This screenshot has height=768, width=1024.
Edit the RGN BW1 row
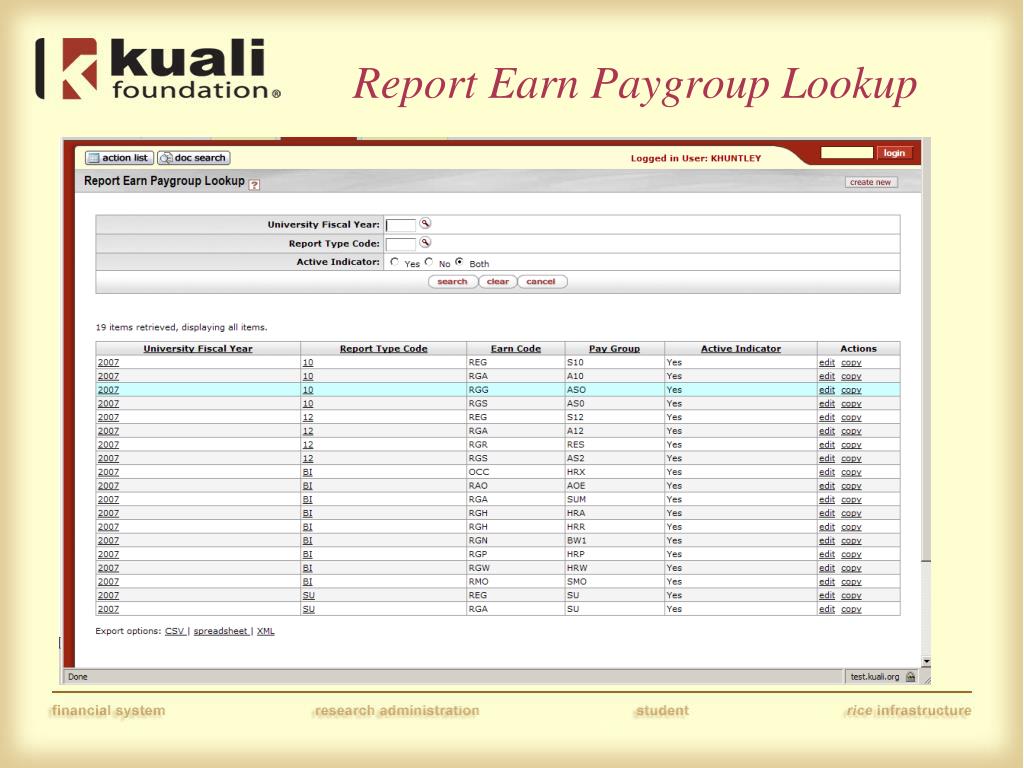[827, 541]
